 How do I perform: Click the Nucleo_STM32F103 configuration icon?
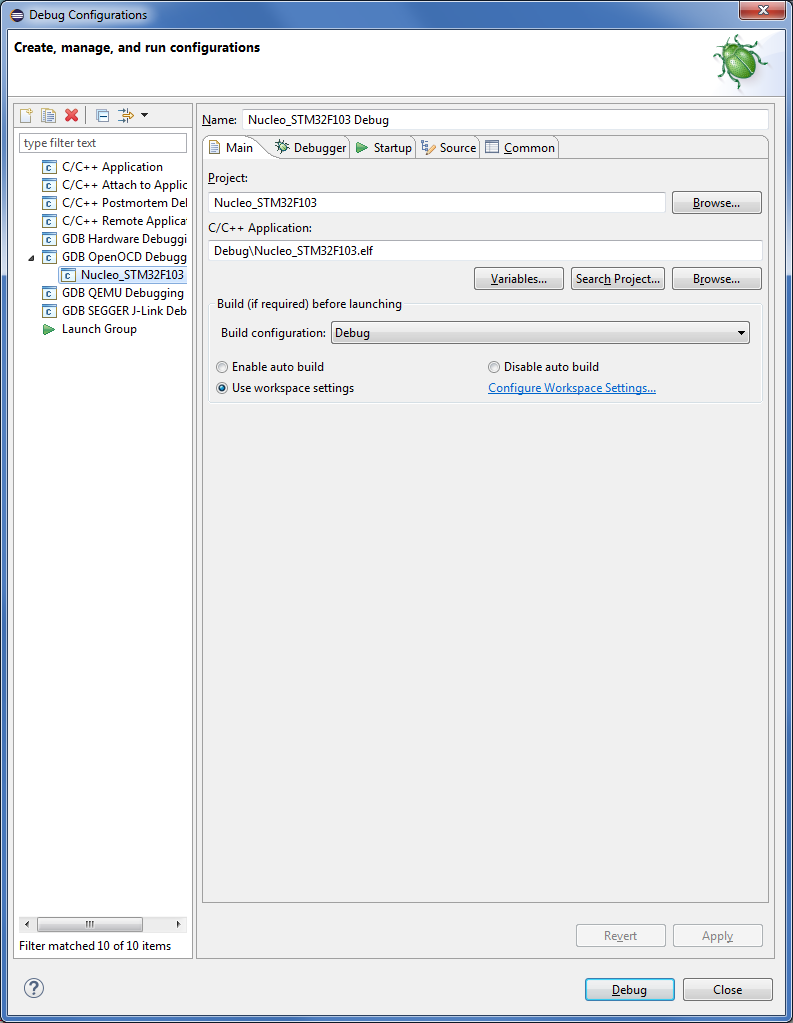pyautogui.click(x=68, y=275)
